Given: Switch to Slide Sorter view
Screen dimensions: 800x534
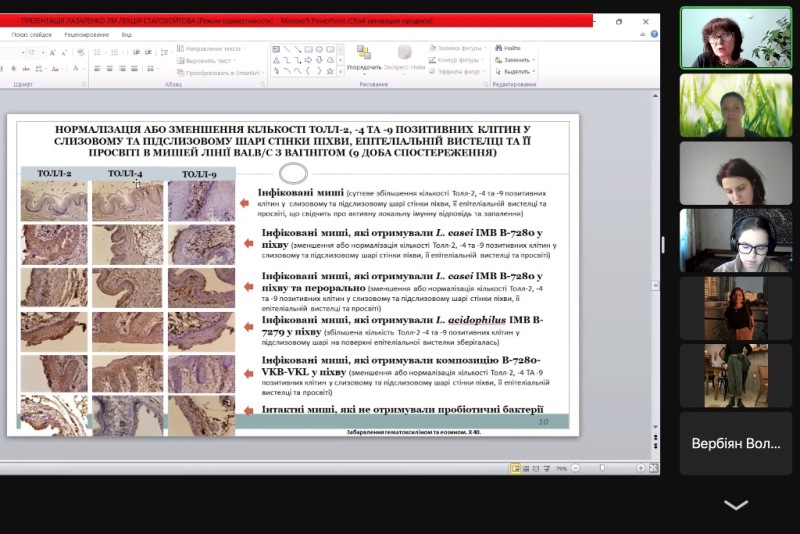Looking at the screenshot, I should pos(526,468).
